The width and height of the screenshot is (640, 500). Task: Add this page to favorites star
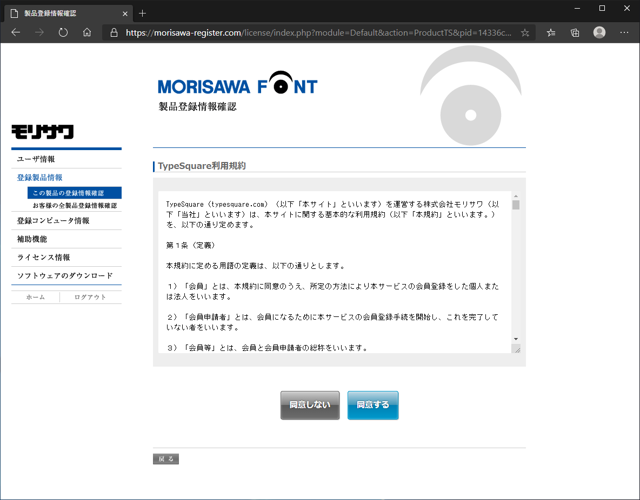pyautogui.click(x=525, y=33)
